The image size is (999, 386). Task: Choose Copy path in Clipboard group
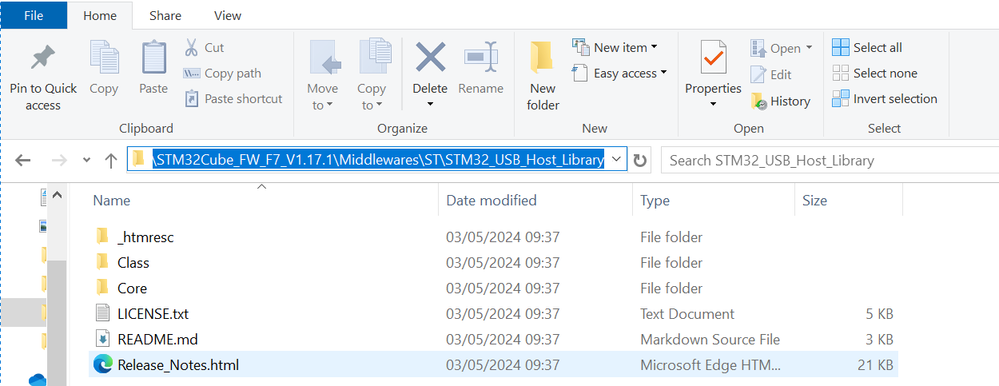click(222, 73)
